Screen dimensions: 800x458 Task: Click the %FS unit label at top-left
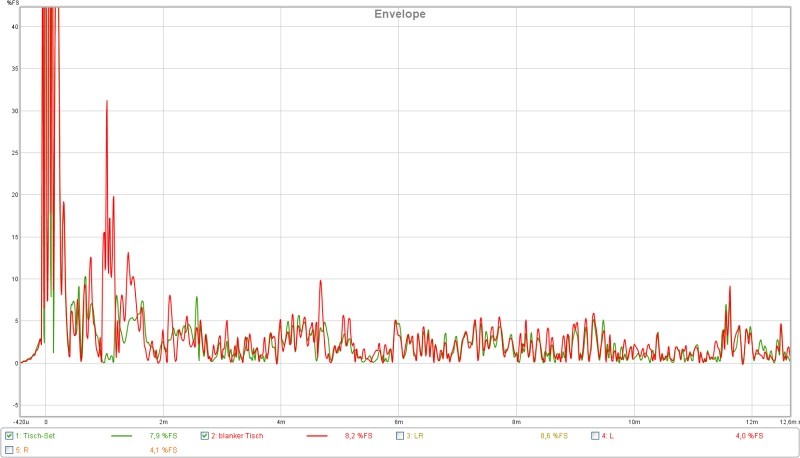pyautogui.click(x=11, y=4)
